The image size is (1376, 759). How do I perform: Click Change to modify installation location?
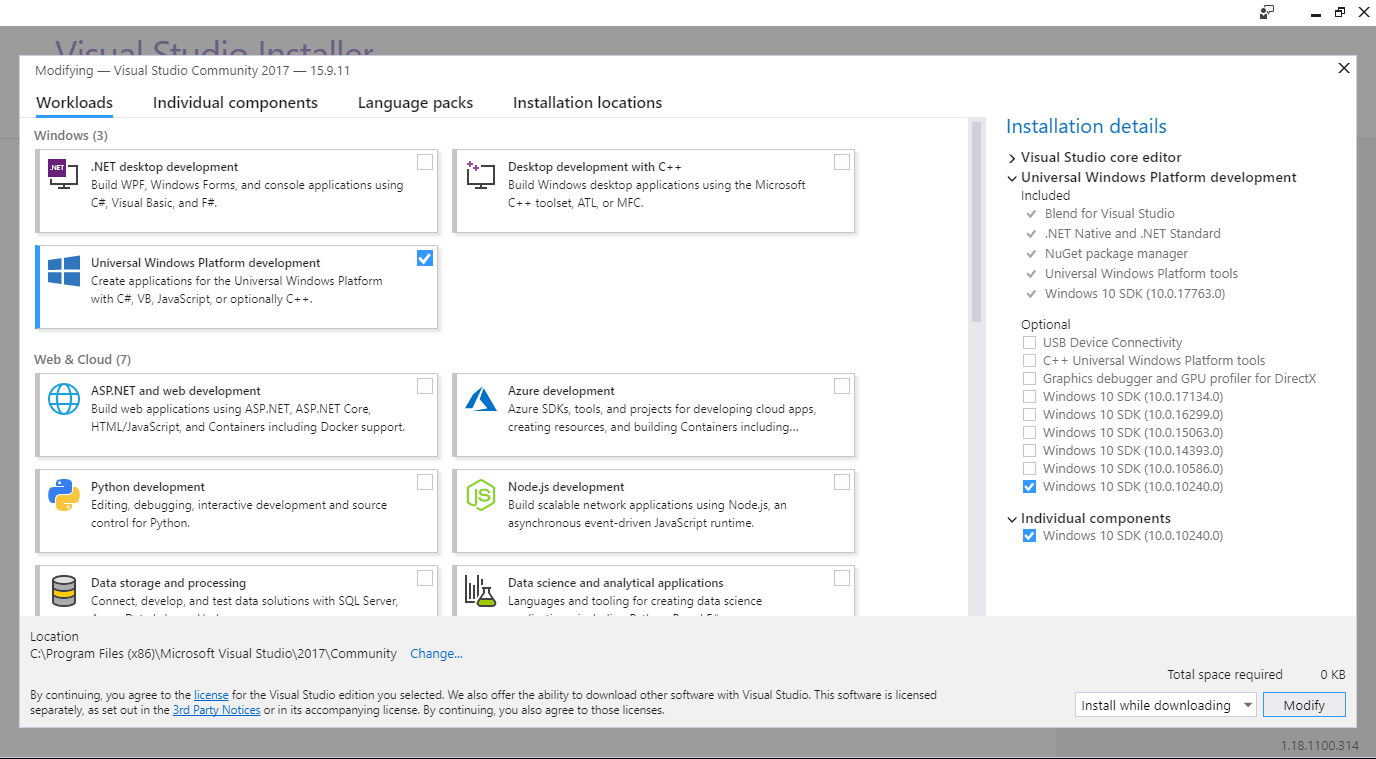(x=436, y=653)
